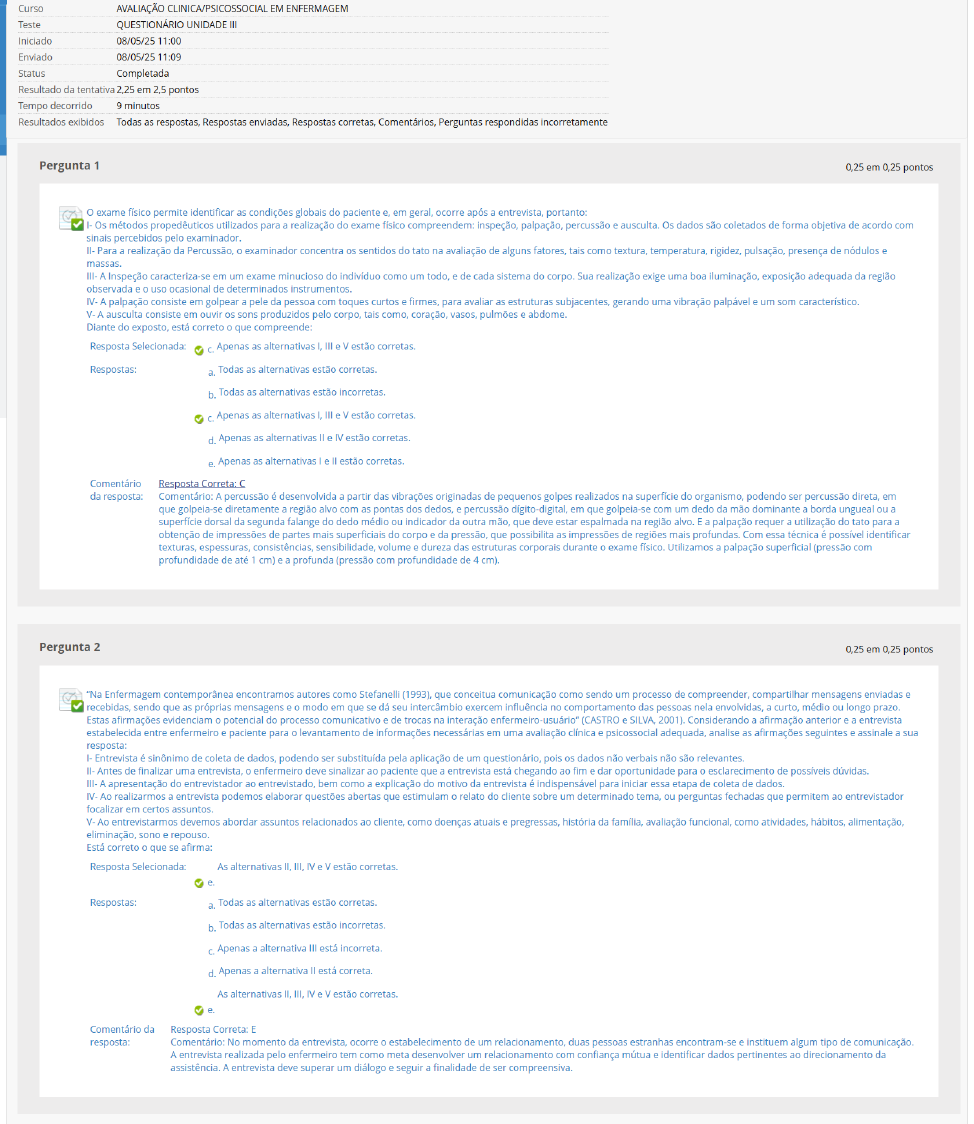The image size is (974, 1124).
Task: Click Pergunta 2 option 'Todas as alternativas estão incorretas'
Action: click(301, 925)
